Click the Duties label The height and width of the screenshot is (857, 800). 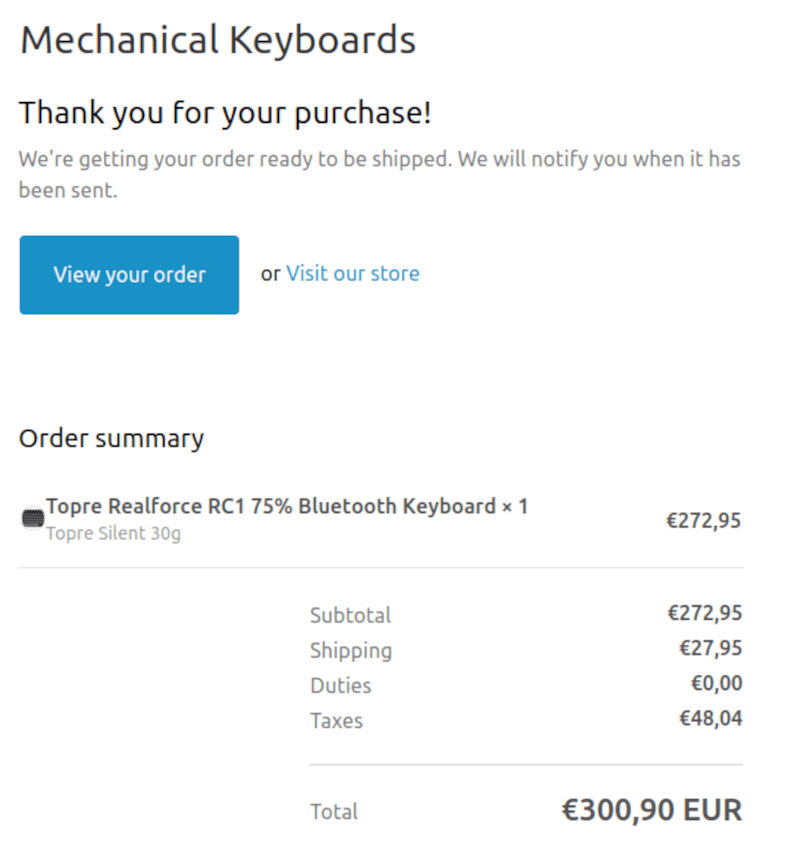(340, 685)
